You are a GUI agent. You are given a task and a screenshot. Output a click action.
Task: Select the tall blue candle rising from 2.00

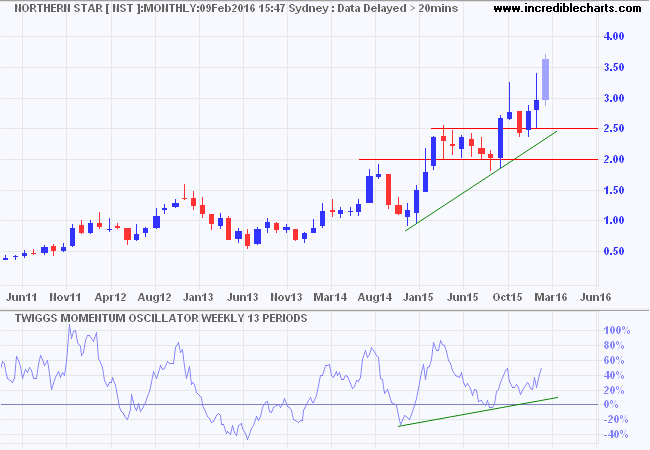click(500, 138)
